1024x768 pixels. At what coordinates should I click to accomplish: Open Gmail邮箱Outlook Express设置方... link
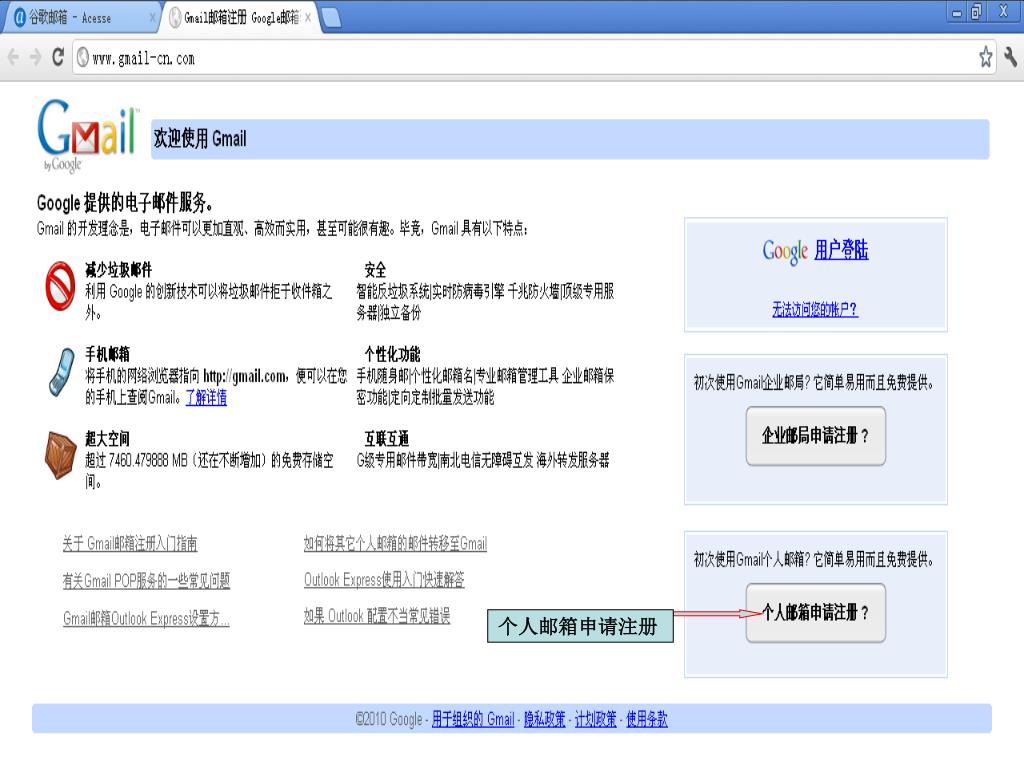[x=146, y=618]
